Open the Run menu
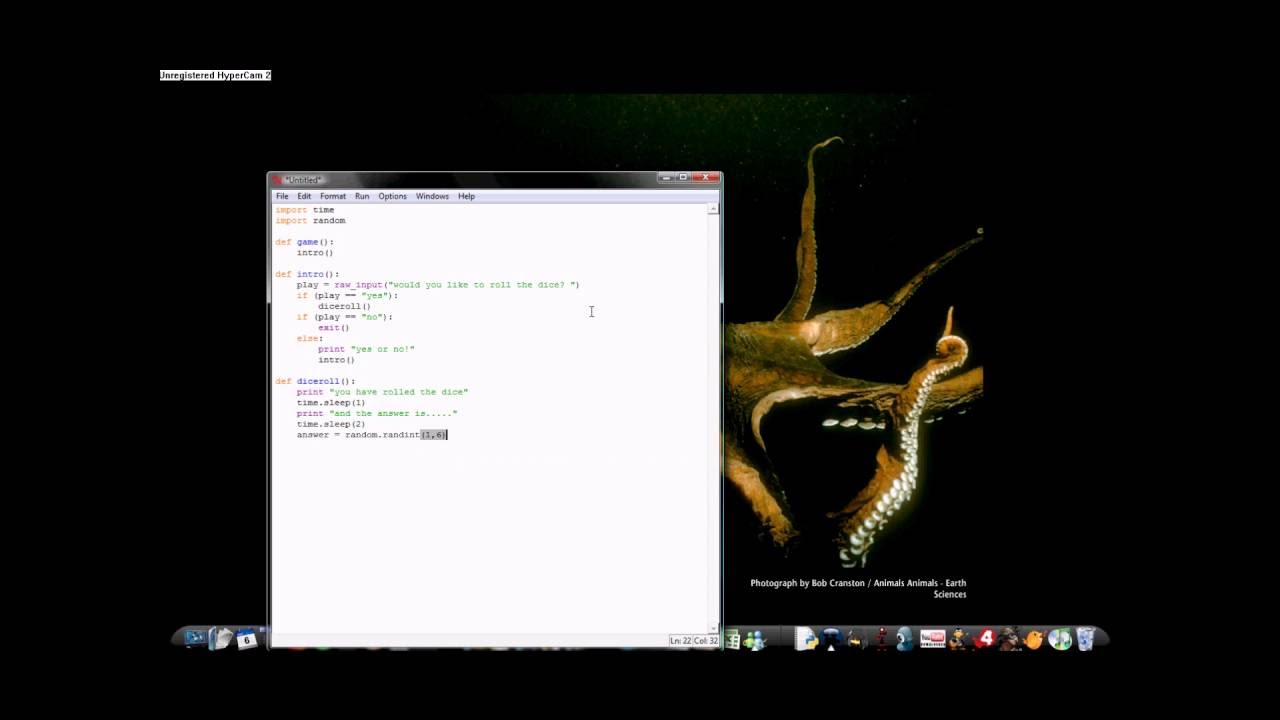The image size is (1280, 720). (x=362, y=196)
